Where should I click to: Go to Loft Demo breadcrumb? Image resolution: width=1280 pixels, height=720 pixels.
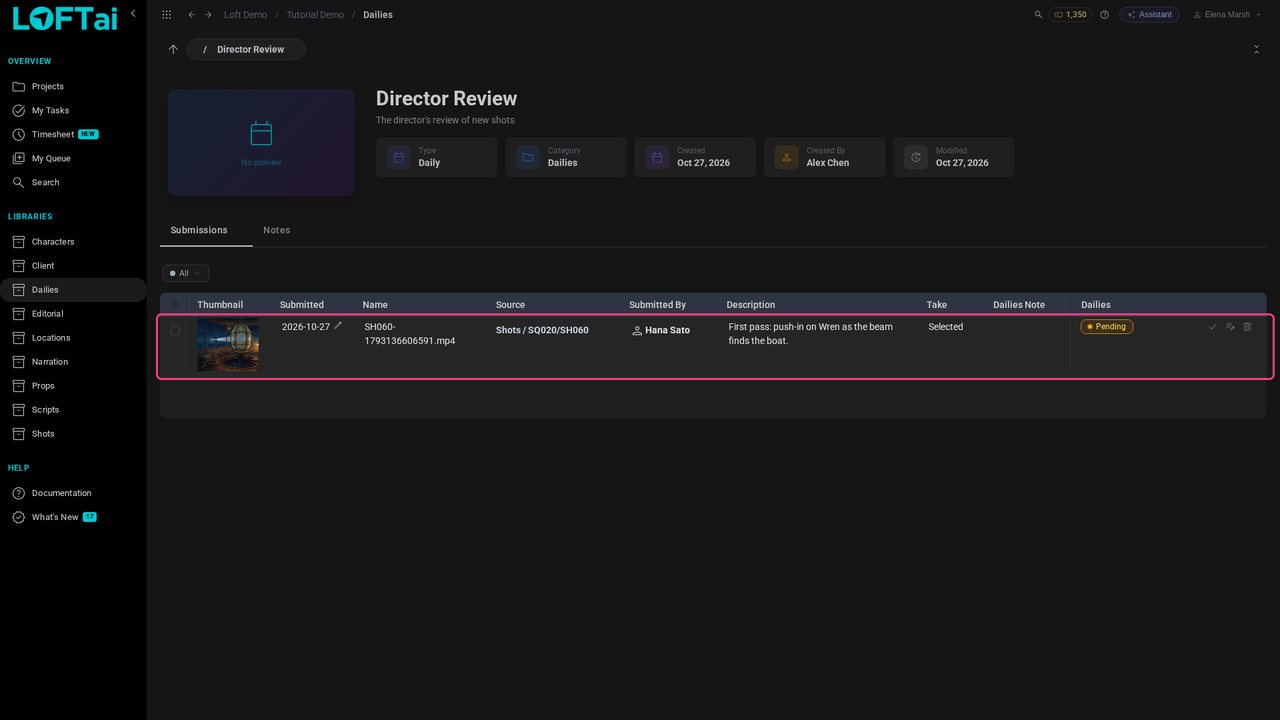click(245, 15)
